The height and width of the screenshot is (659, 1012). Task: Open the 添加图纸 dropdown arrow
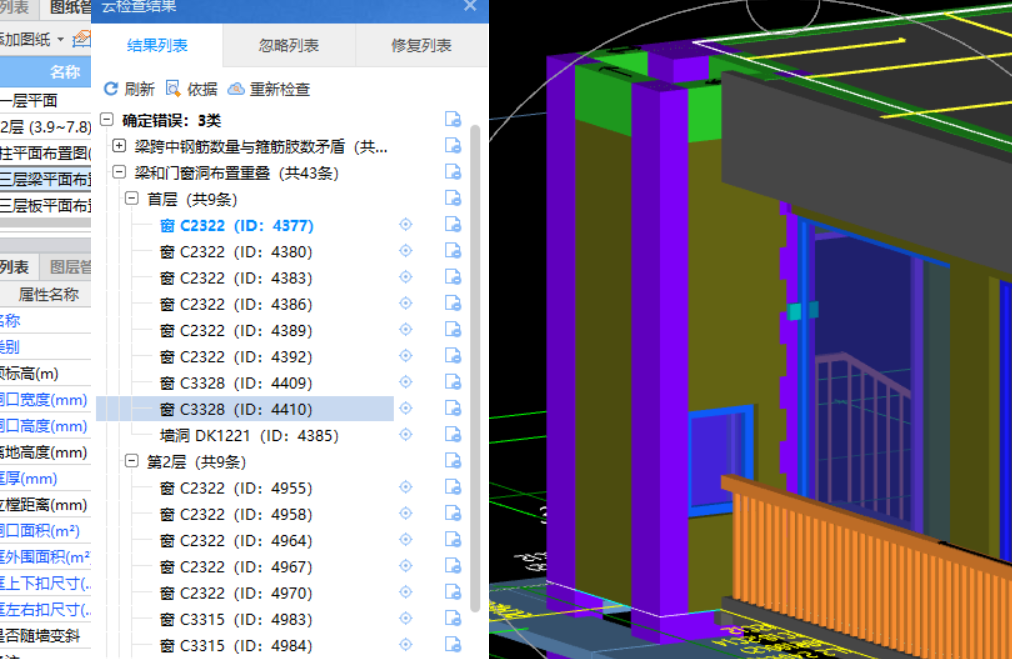pos(61,39)
